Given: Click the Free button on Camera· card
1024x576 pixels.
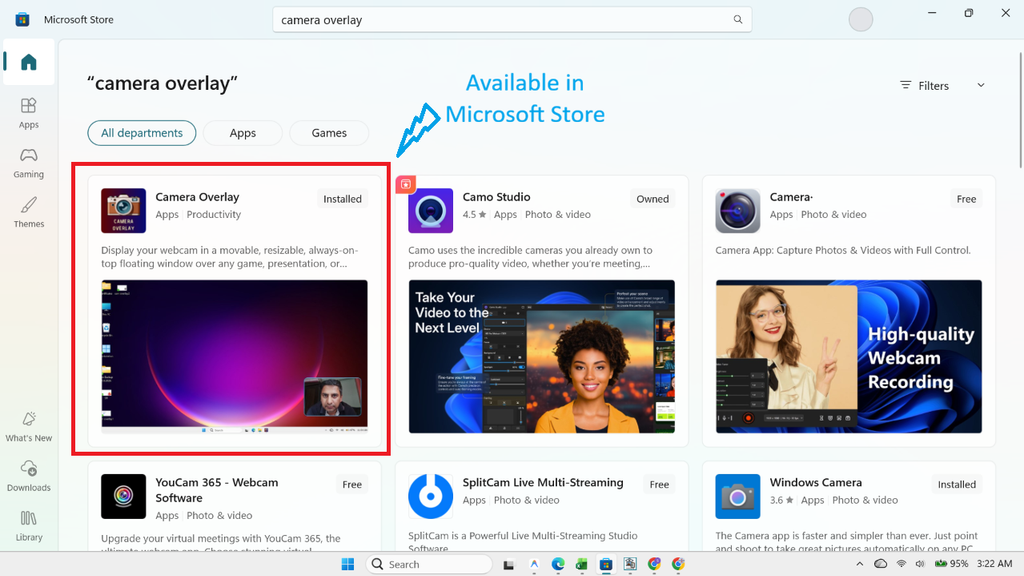Looking at the screenshot, I should click(x=966, y=199).
